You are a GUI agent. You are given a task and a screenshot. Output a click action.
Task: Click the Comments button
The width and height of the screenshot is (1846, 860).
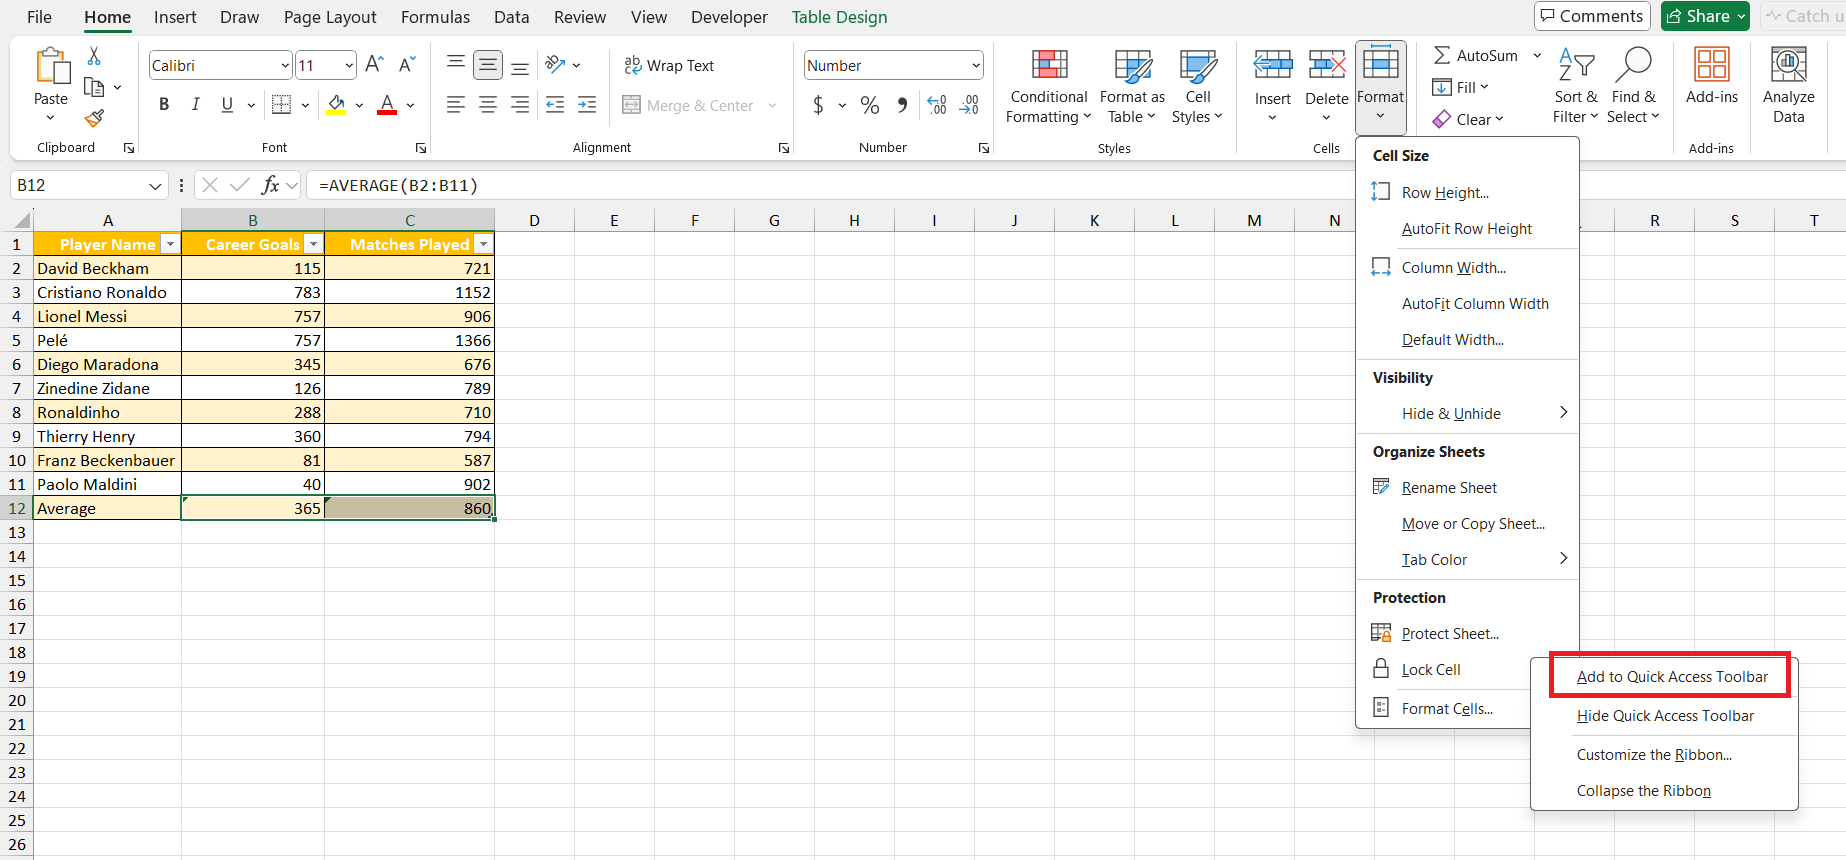point(1592,16)
